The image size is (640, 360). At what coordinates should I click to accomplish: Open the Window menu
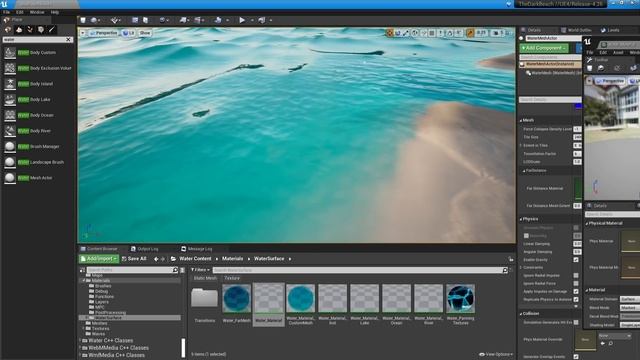[37, 12]
